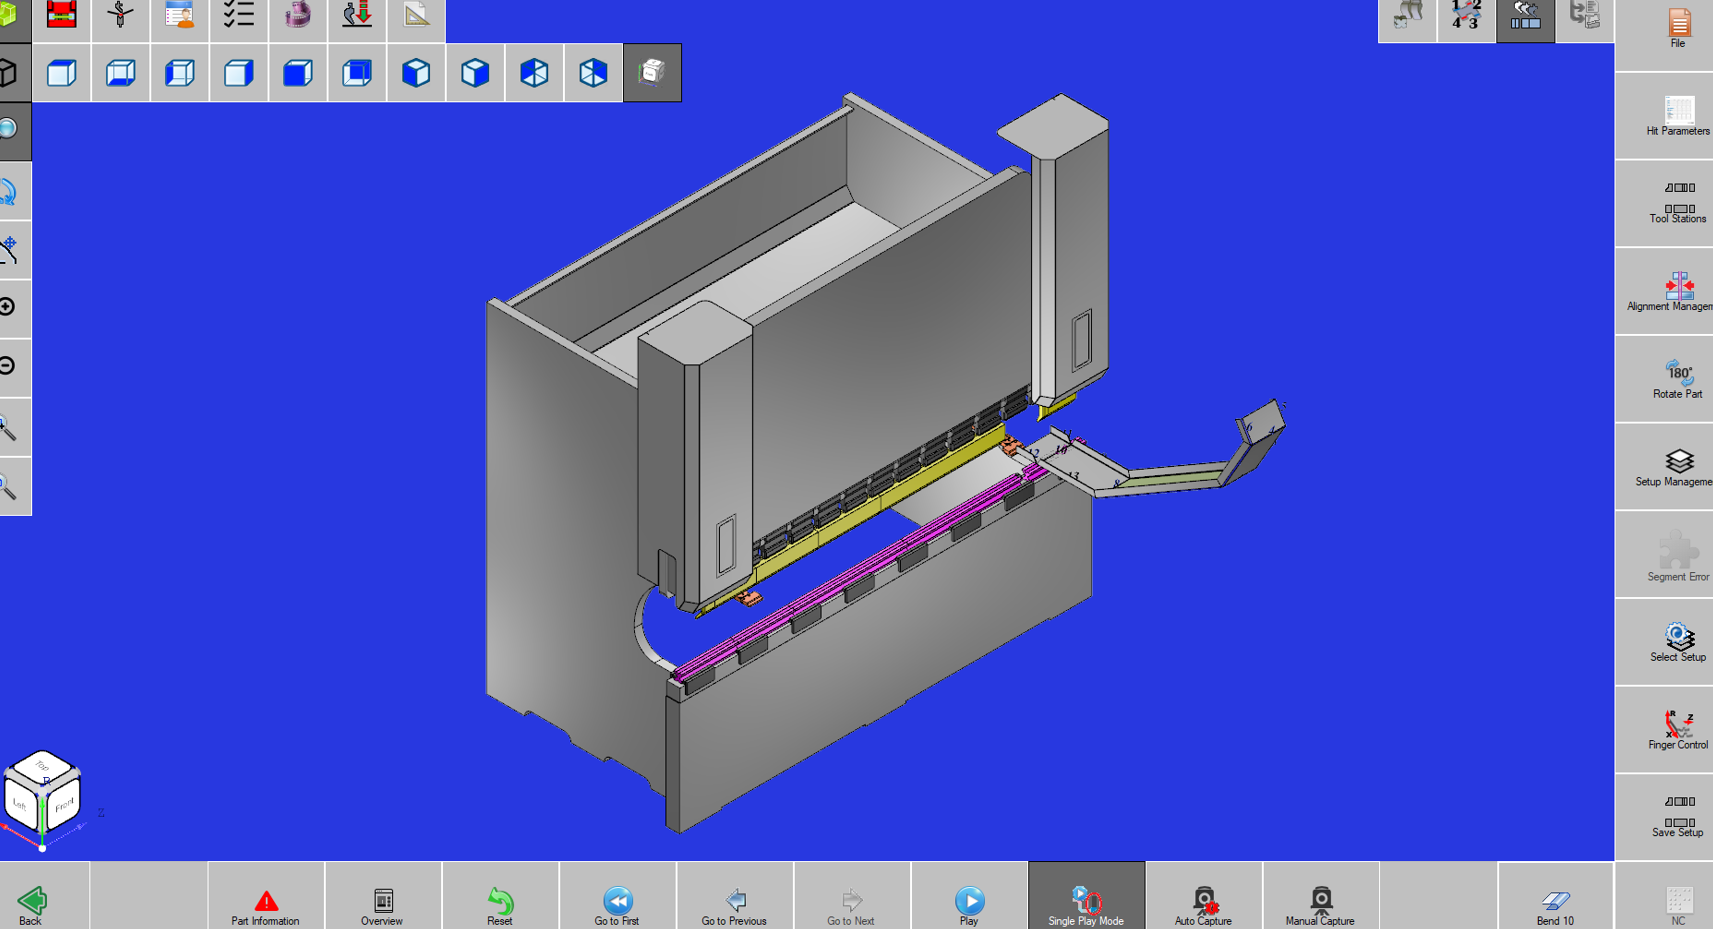Toggle Auto Capture
1713x929 pixels.
tap(1203, 904)
